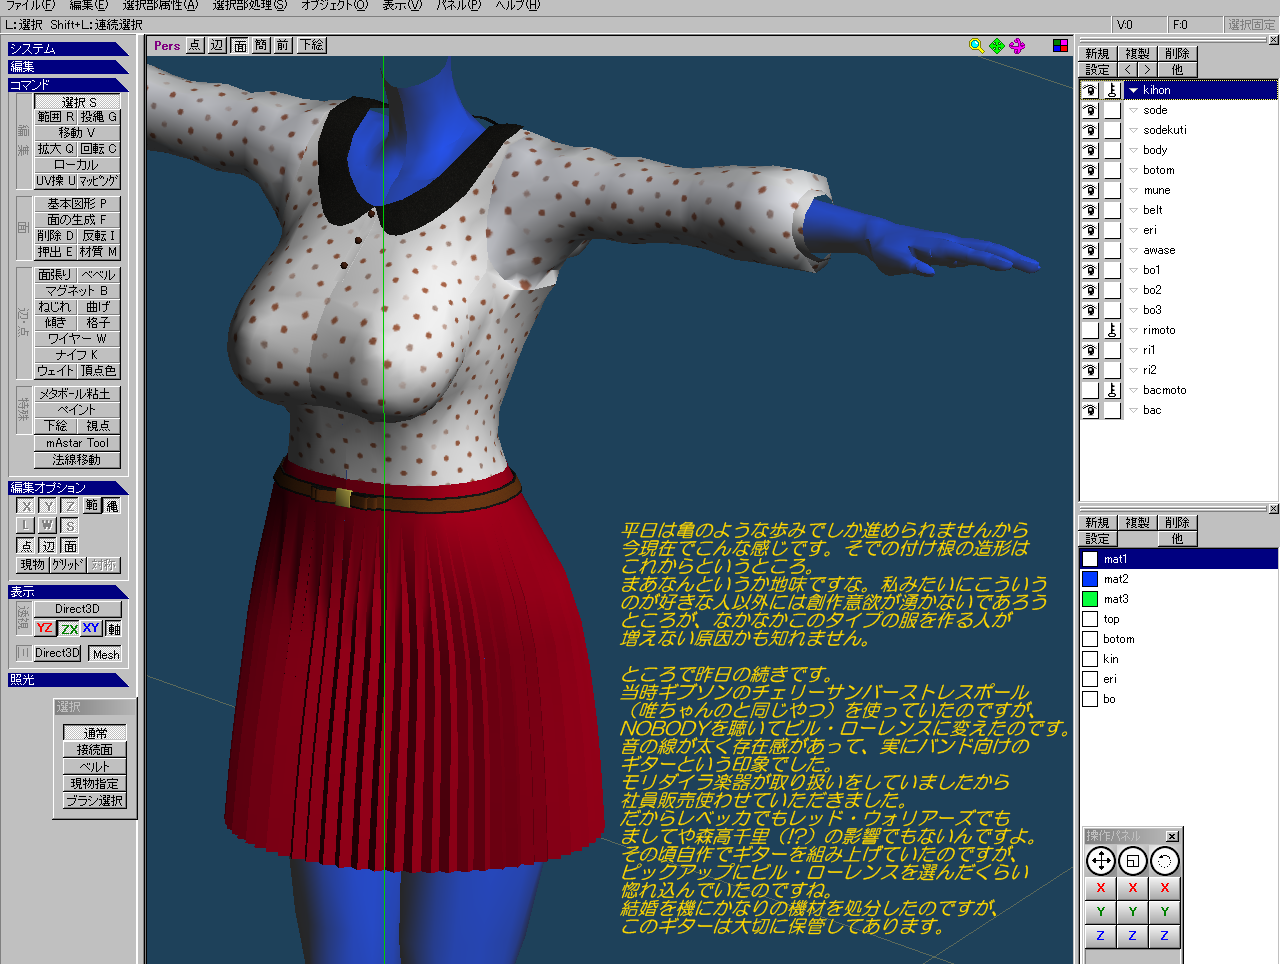Select the sodekuti object in list
The width and height of the screenshot is (1280, 964).
pyautogui.click(x=1164, y=130)
